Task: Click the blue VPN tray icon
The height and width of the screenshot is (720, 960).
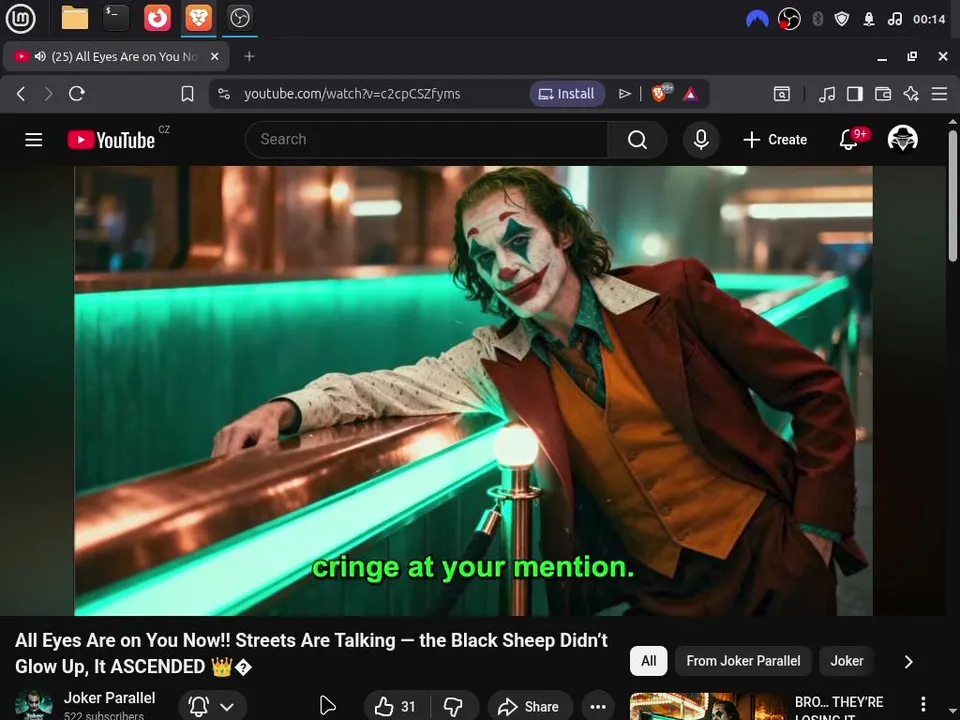Action: (757, 20)
